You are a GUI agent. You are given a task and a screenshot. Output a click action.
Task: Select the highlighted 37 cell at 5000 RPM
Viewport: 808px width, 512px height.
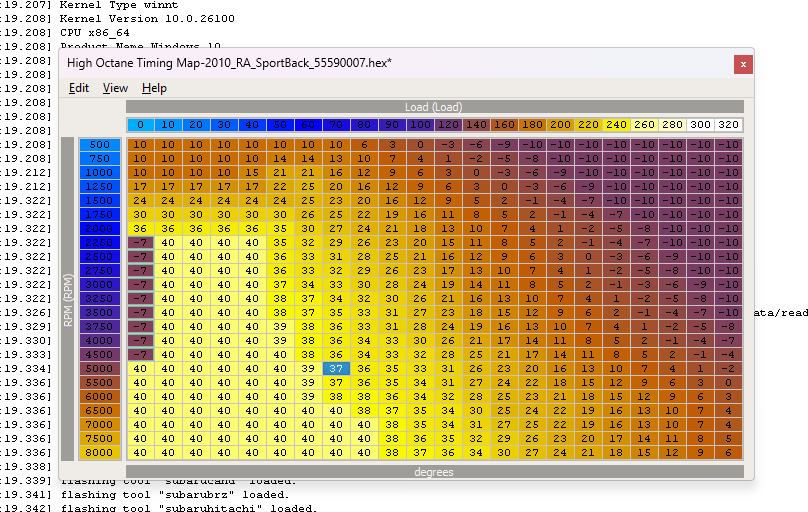point(336,368)
